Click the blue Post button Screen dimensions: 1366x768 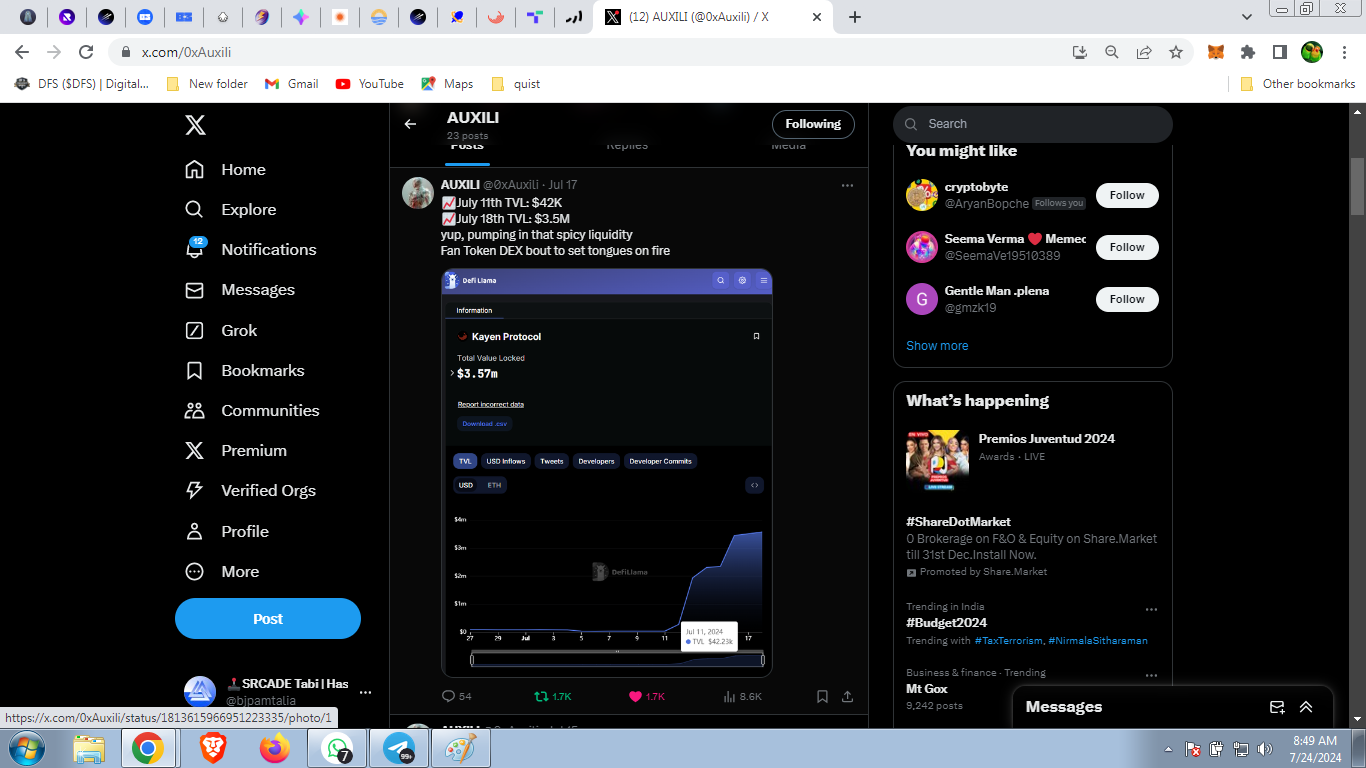(268, 619)
